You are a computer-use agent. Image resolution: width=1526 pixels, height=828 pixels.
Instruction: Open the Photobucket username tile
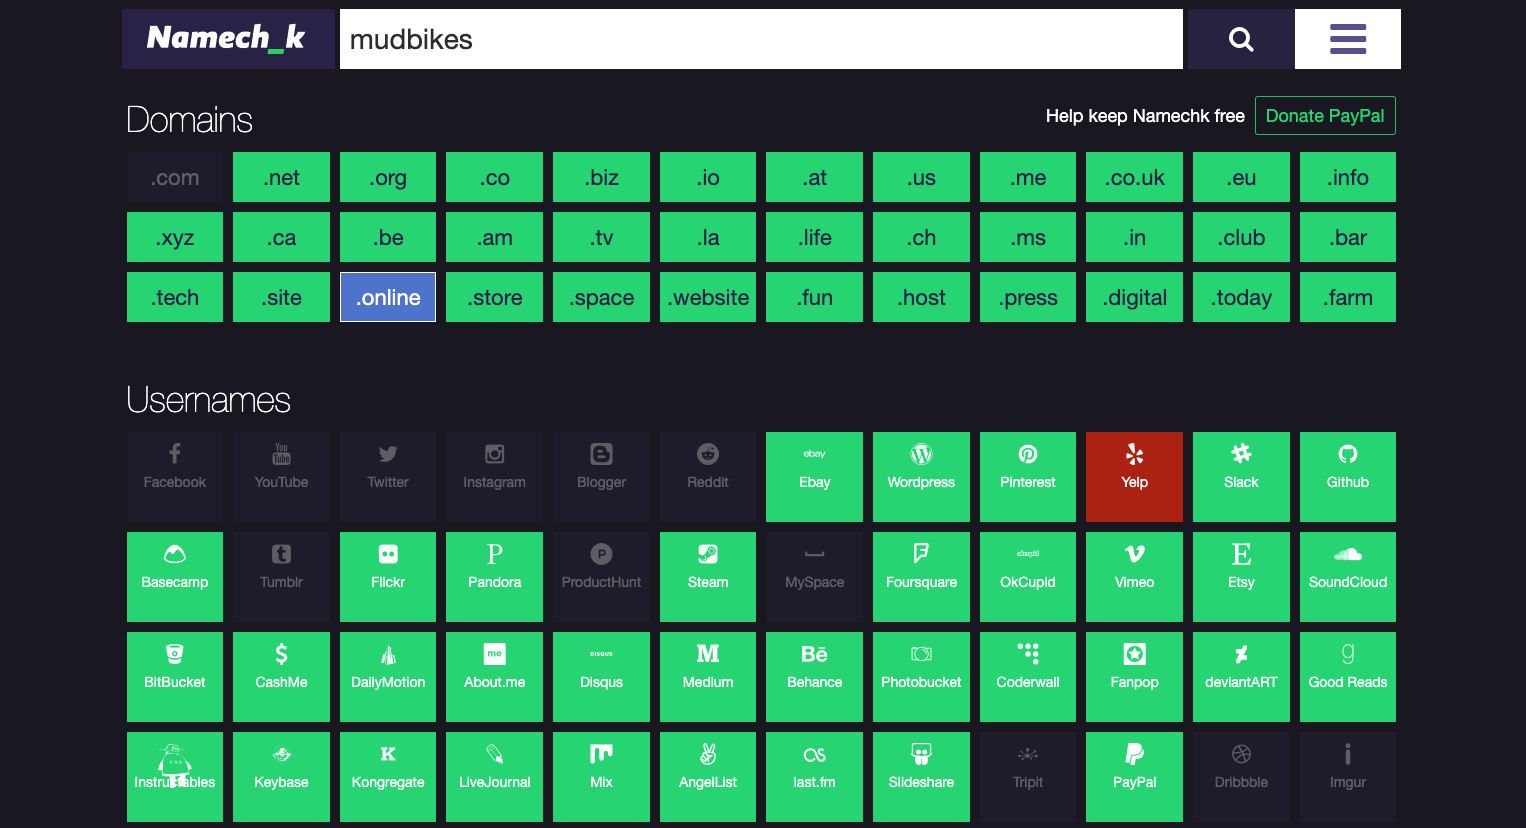tap(921, 677)
